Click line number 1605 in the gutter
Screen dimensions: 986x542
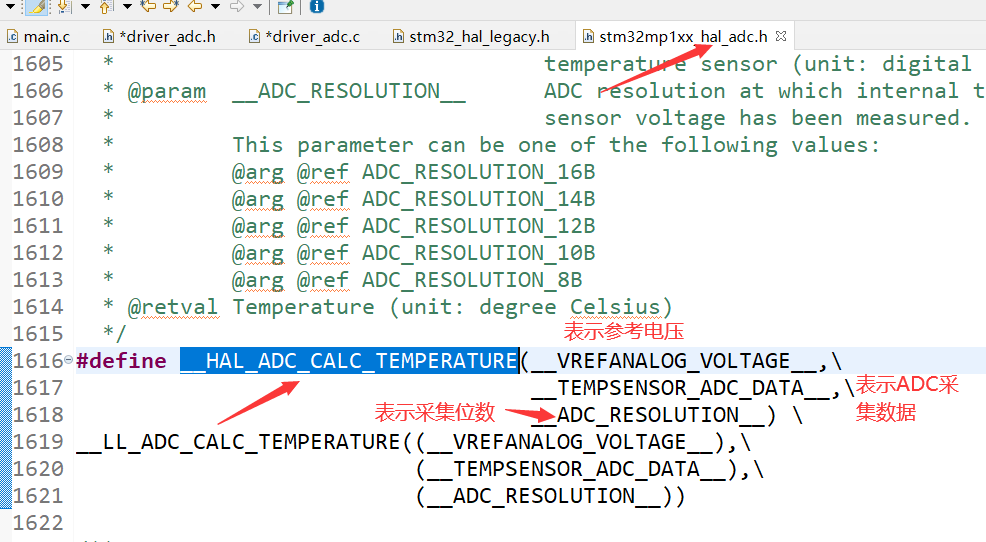38,64
